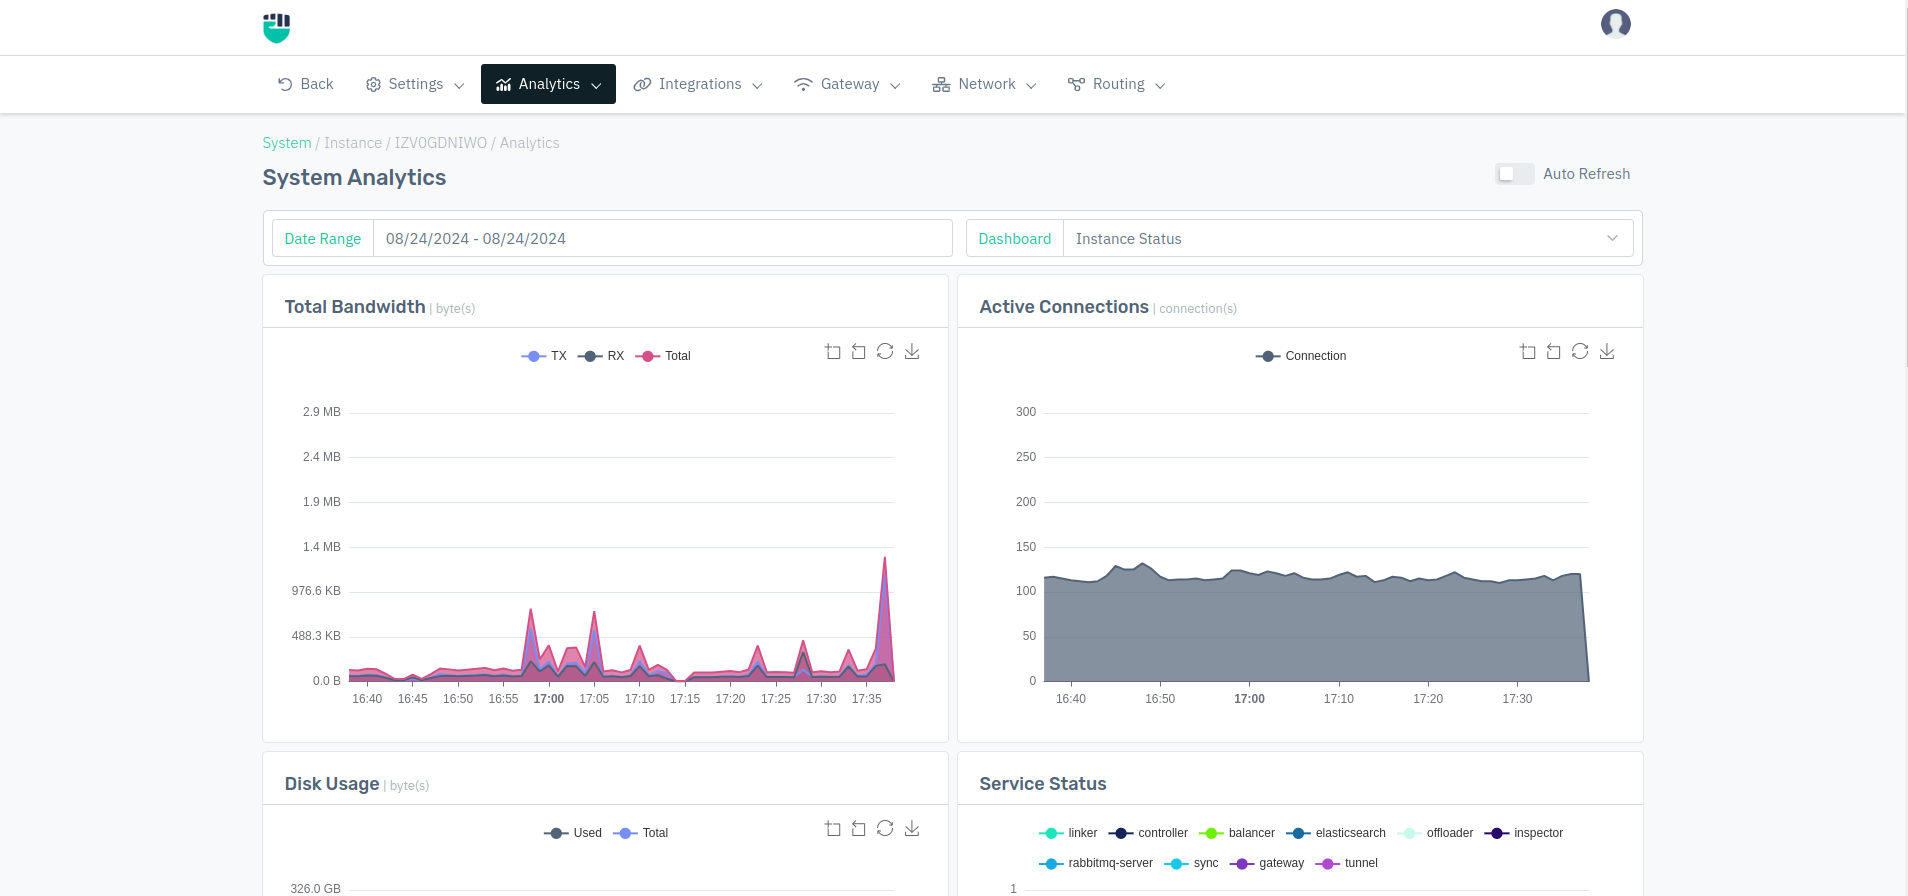Toggle offloader service in legend
This screenshot has height=896, width=1908.
pyautogui.click(x=1436, y=833)
